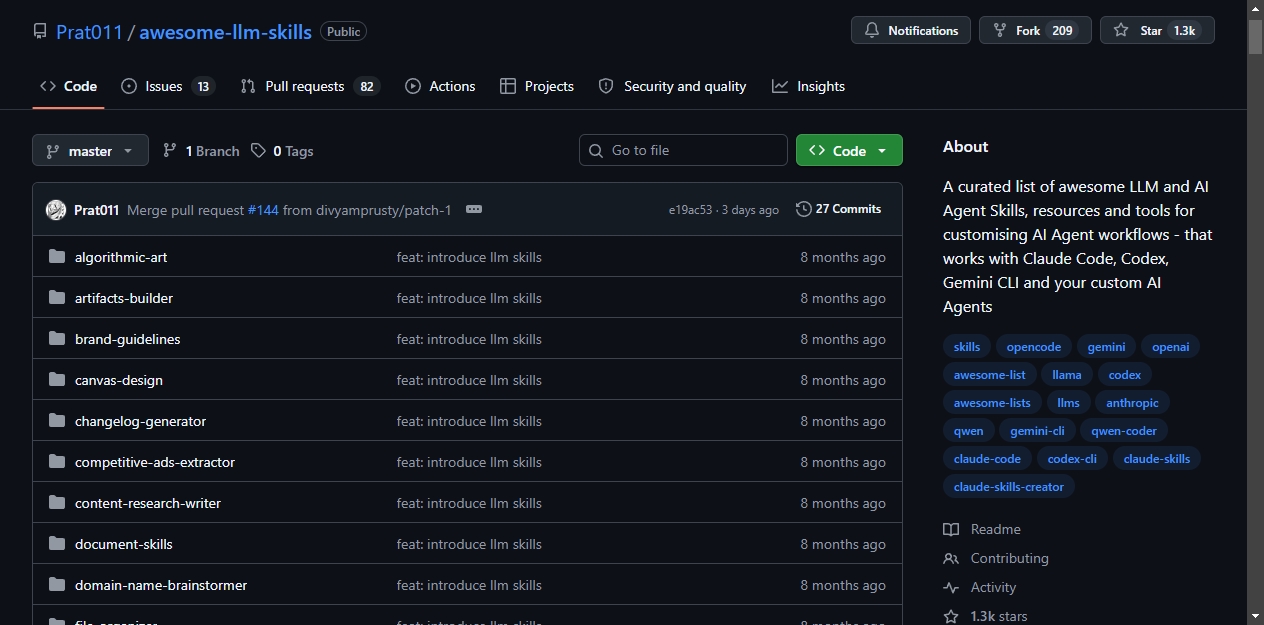The width and height of the screenshot is (1264, 625).
Task: Open the Issues tab
Action: click(x=168, y=86)
